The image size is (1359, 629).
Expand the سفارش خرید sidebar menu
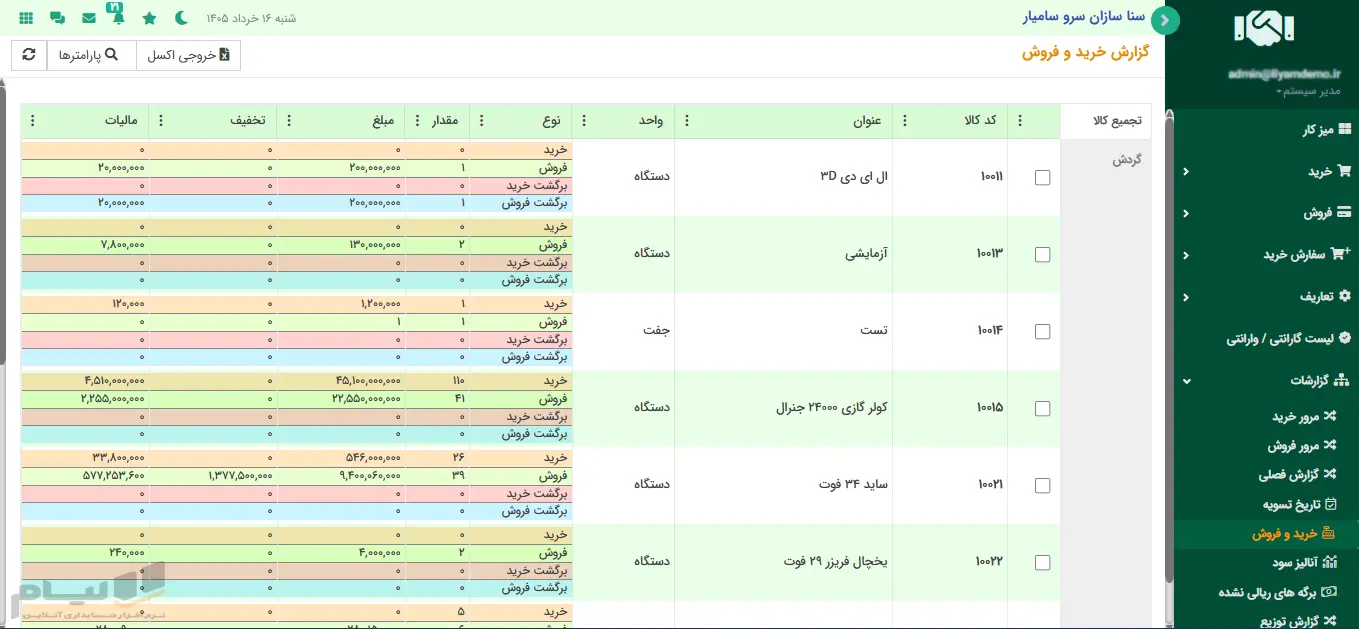click(1266, 255)
